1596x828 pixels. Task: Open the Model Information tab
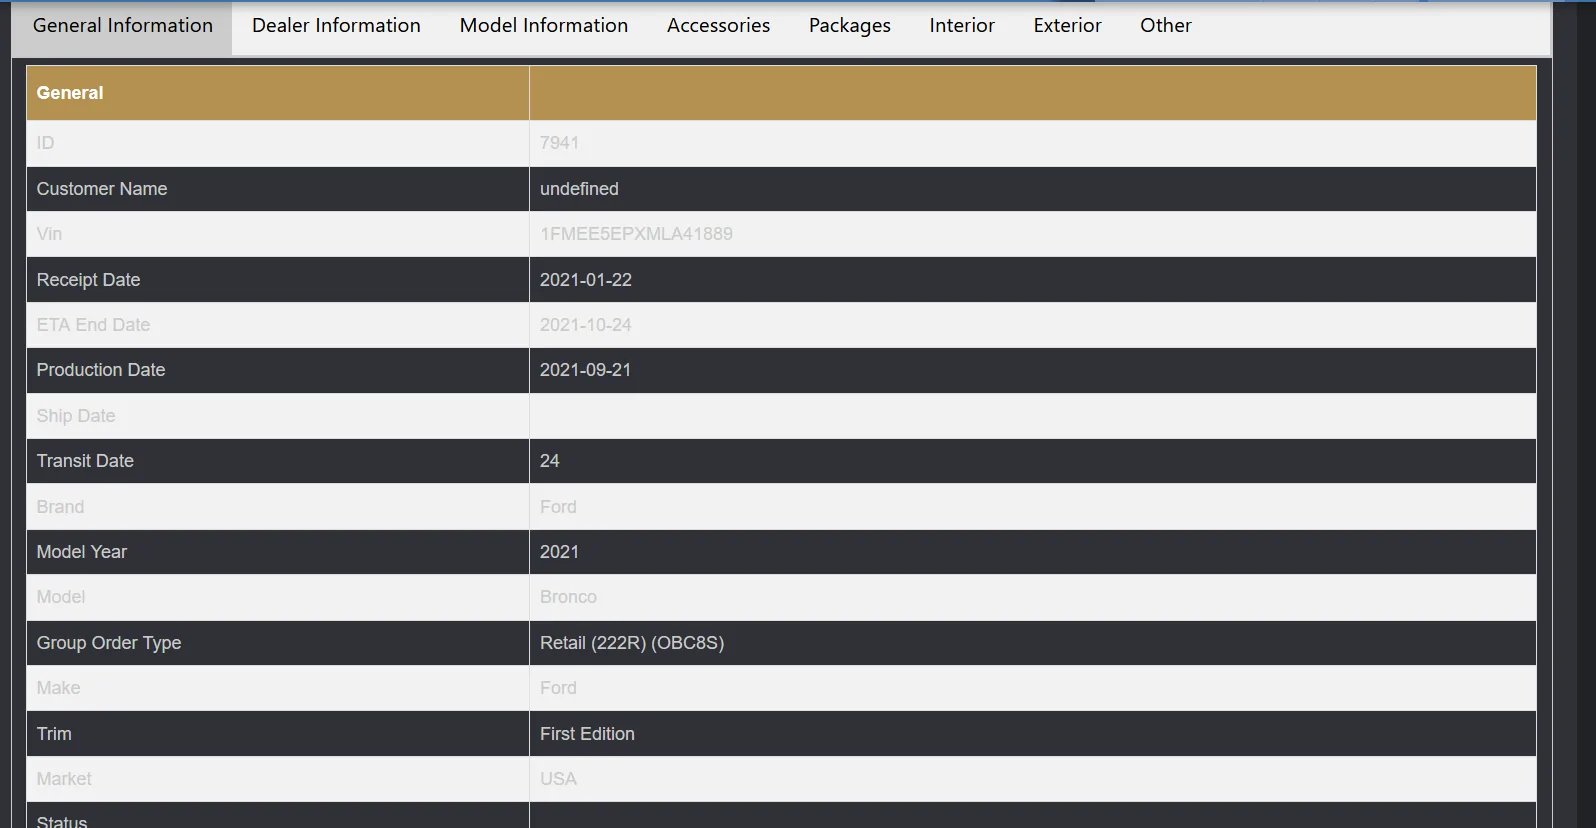pyautogui.click(x=544, y=26)
